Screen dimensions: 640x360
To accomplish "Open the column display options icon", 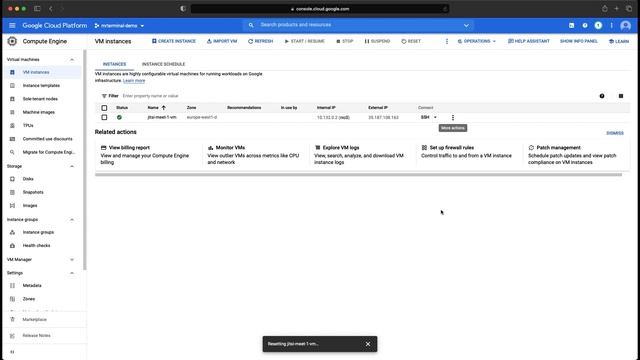I will click(x=621, y=96).
